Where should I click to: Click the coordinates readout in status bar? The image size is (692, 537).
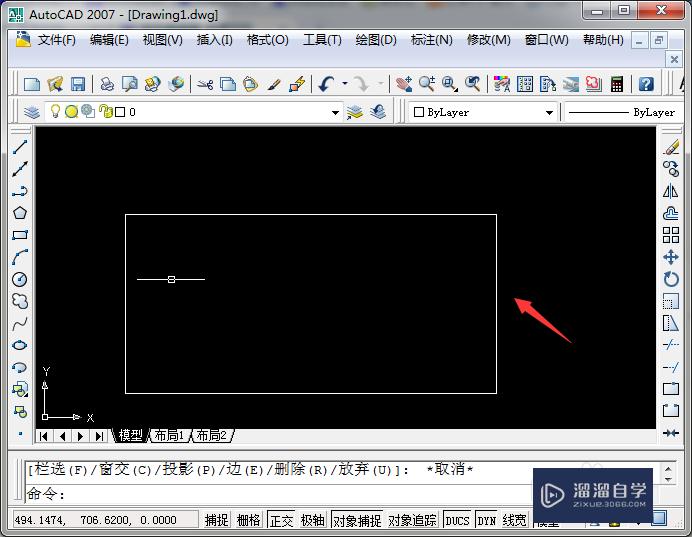tap(104, 520)
